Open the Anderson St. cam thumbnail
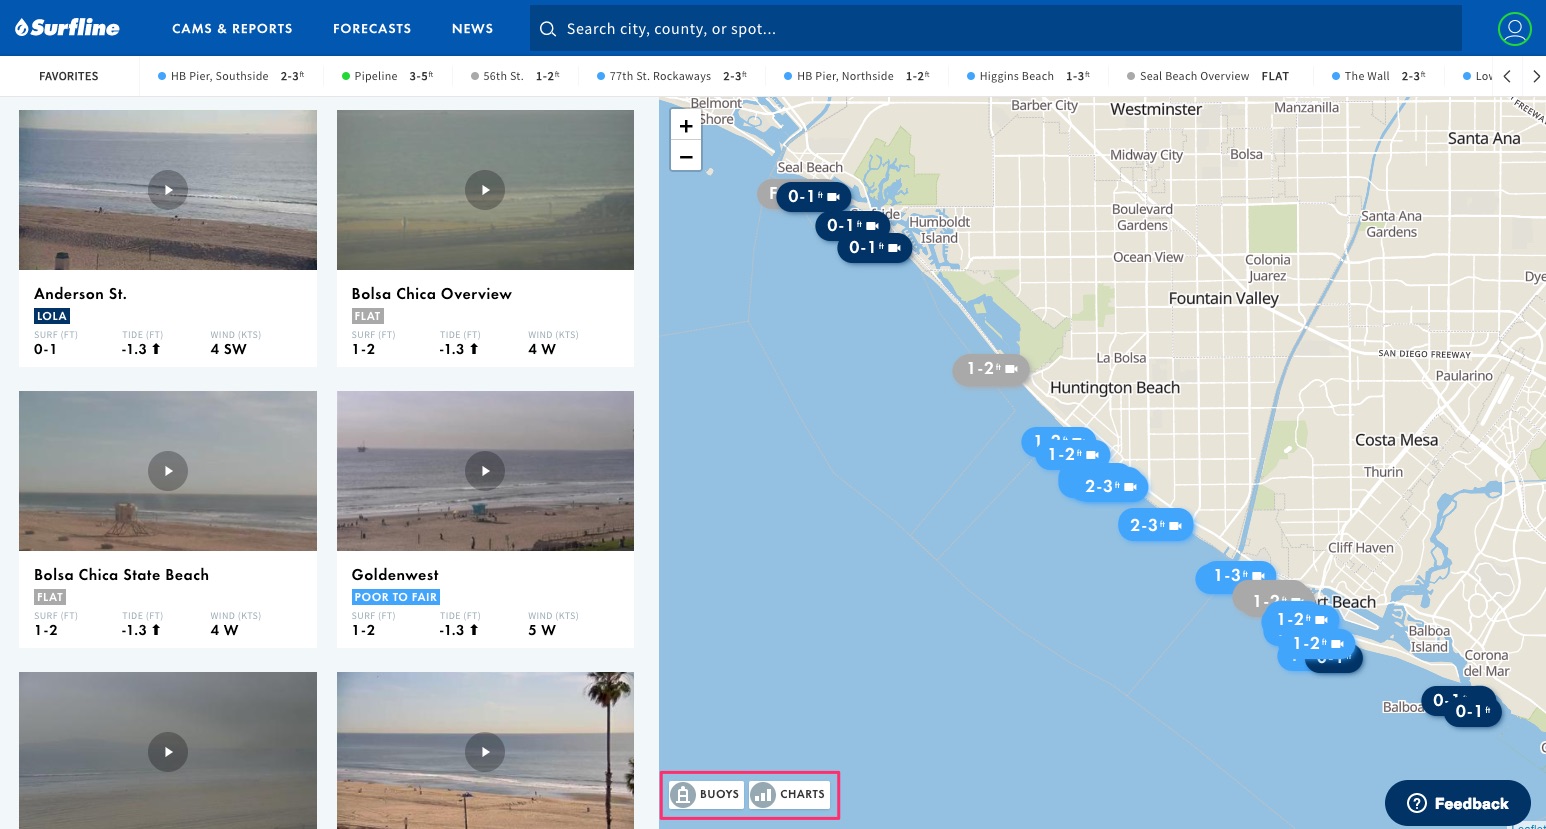The image size is (1546, 829). (x=168, y=190)
